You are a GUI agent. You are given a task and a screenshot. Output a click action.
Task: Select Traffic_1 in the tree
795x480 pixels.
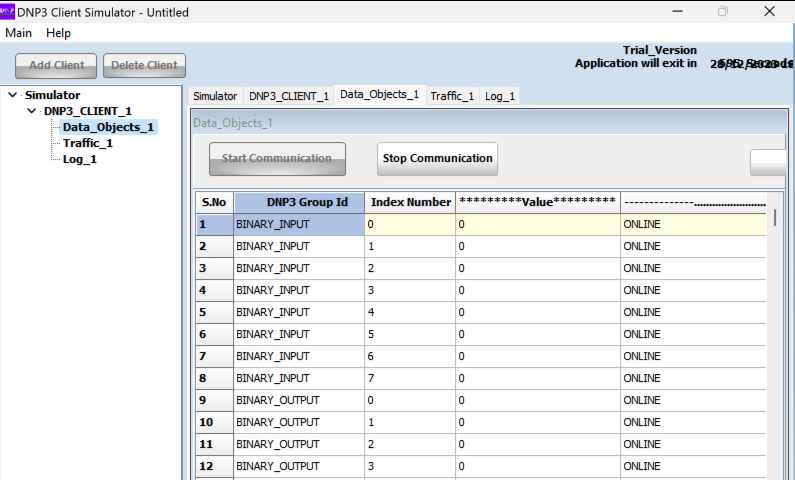[x=88, y=143]
